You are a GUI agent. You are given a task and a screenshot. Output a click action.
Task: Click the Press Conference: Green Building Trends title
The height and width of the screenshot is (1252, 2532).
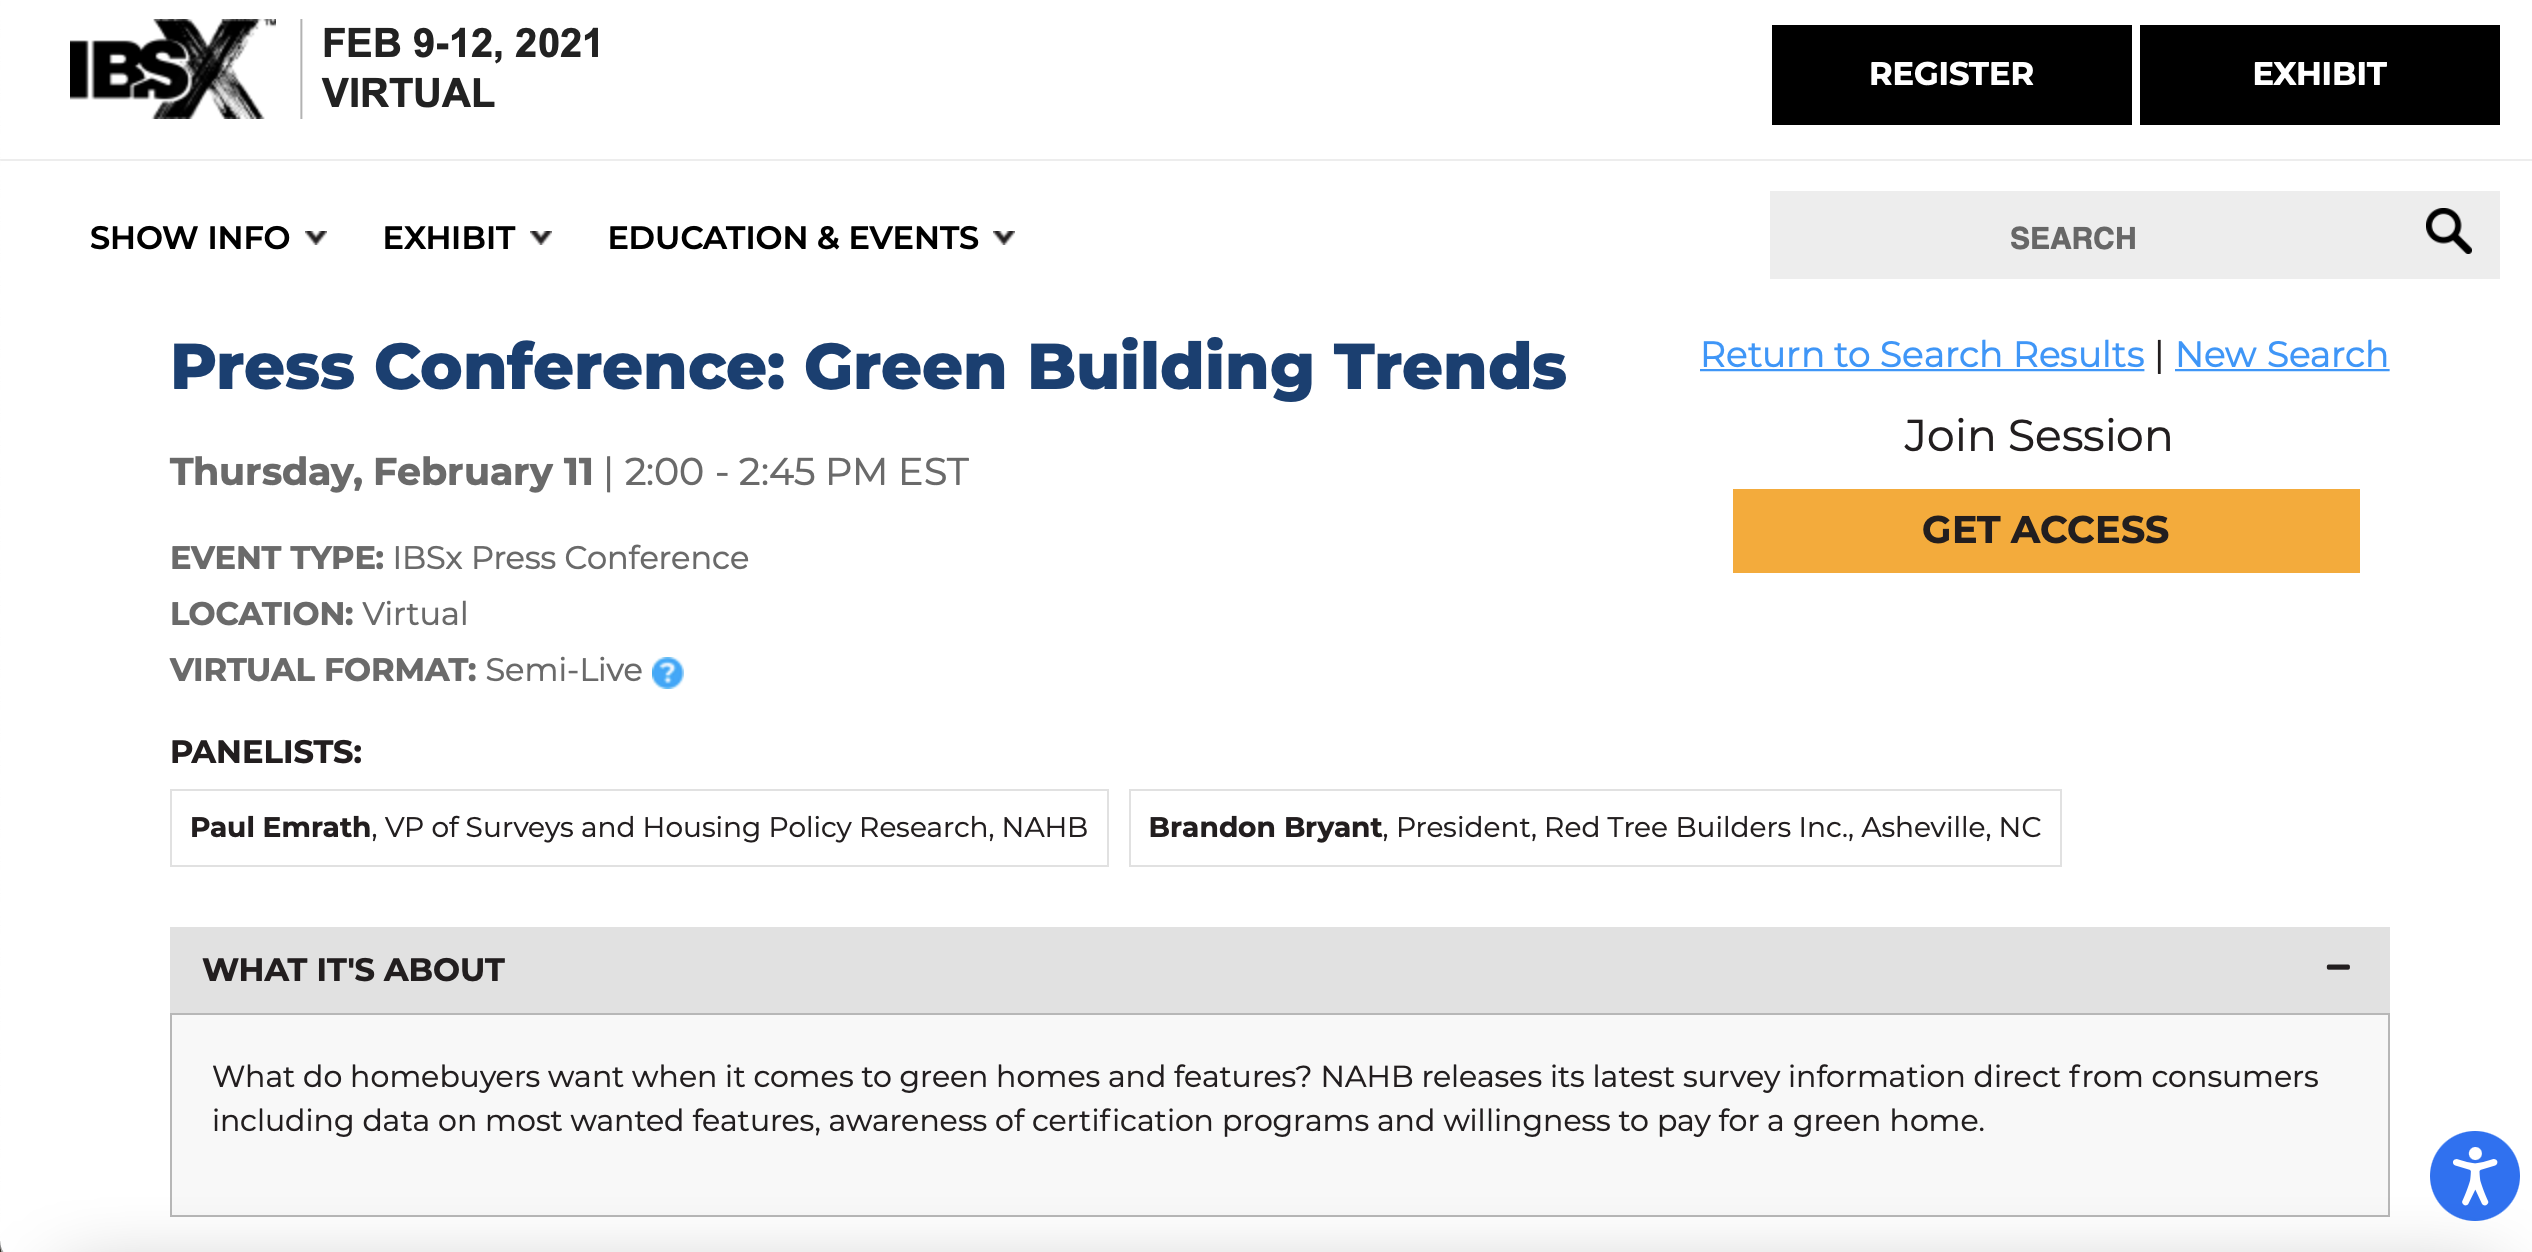click(868, 366)
